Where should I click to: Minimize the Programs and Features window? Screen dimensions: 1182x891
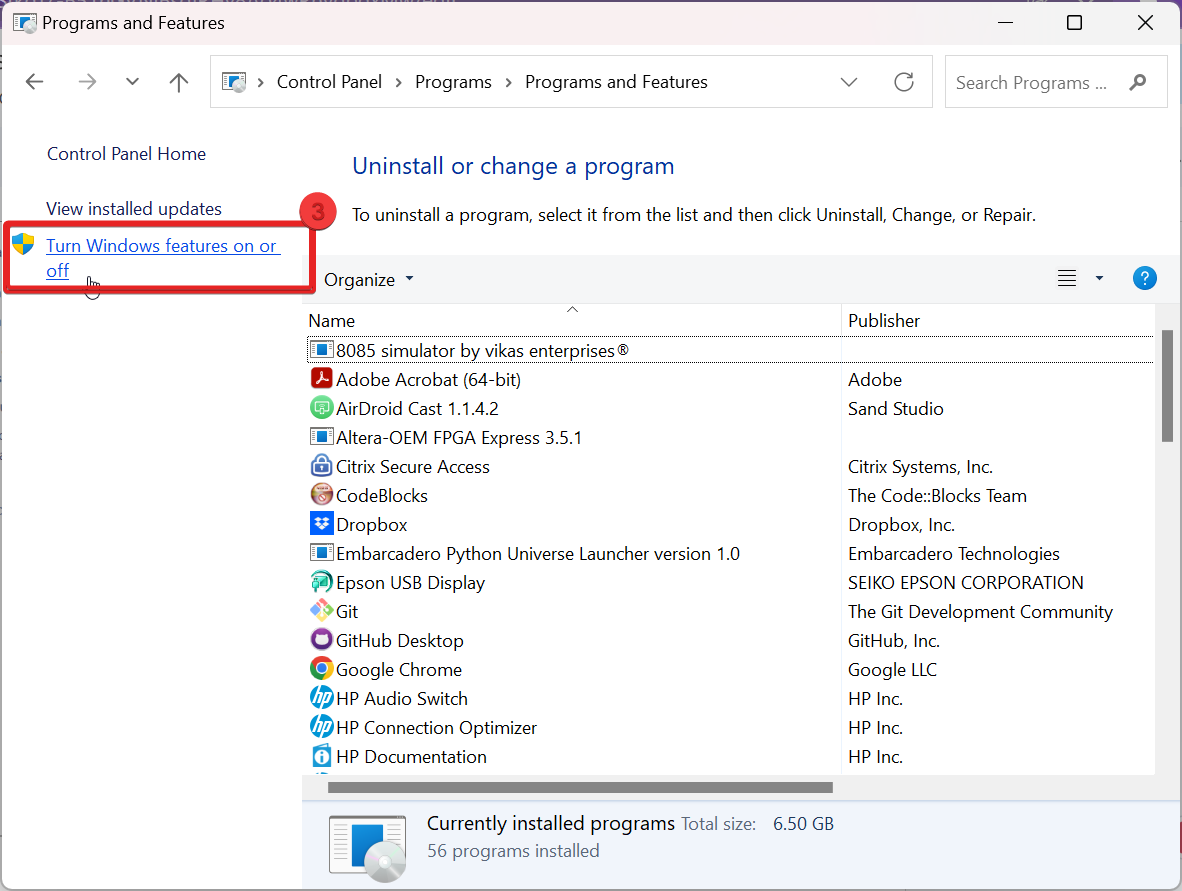point(1005,23)
